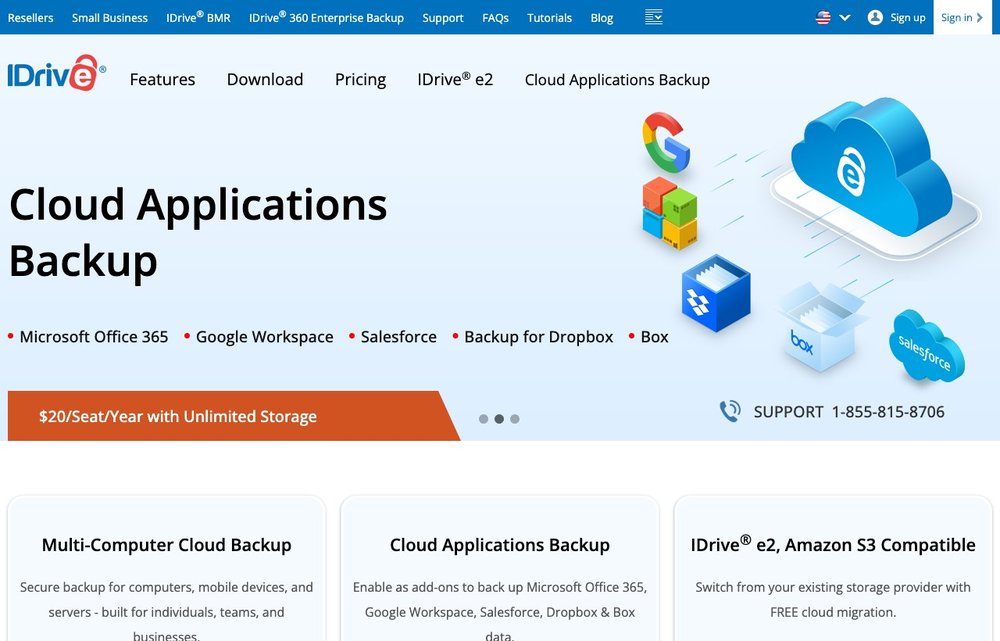Viewport: 1000px width, 641px height.
Task: Go to IDrive BMR page
Action: pos(198,18)
